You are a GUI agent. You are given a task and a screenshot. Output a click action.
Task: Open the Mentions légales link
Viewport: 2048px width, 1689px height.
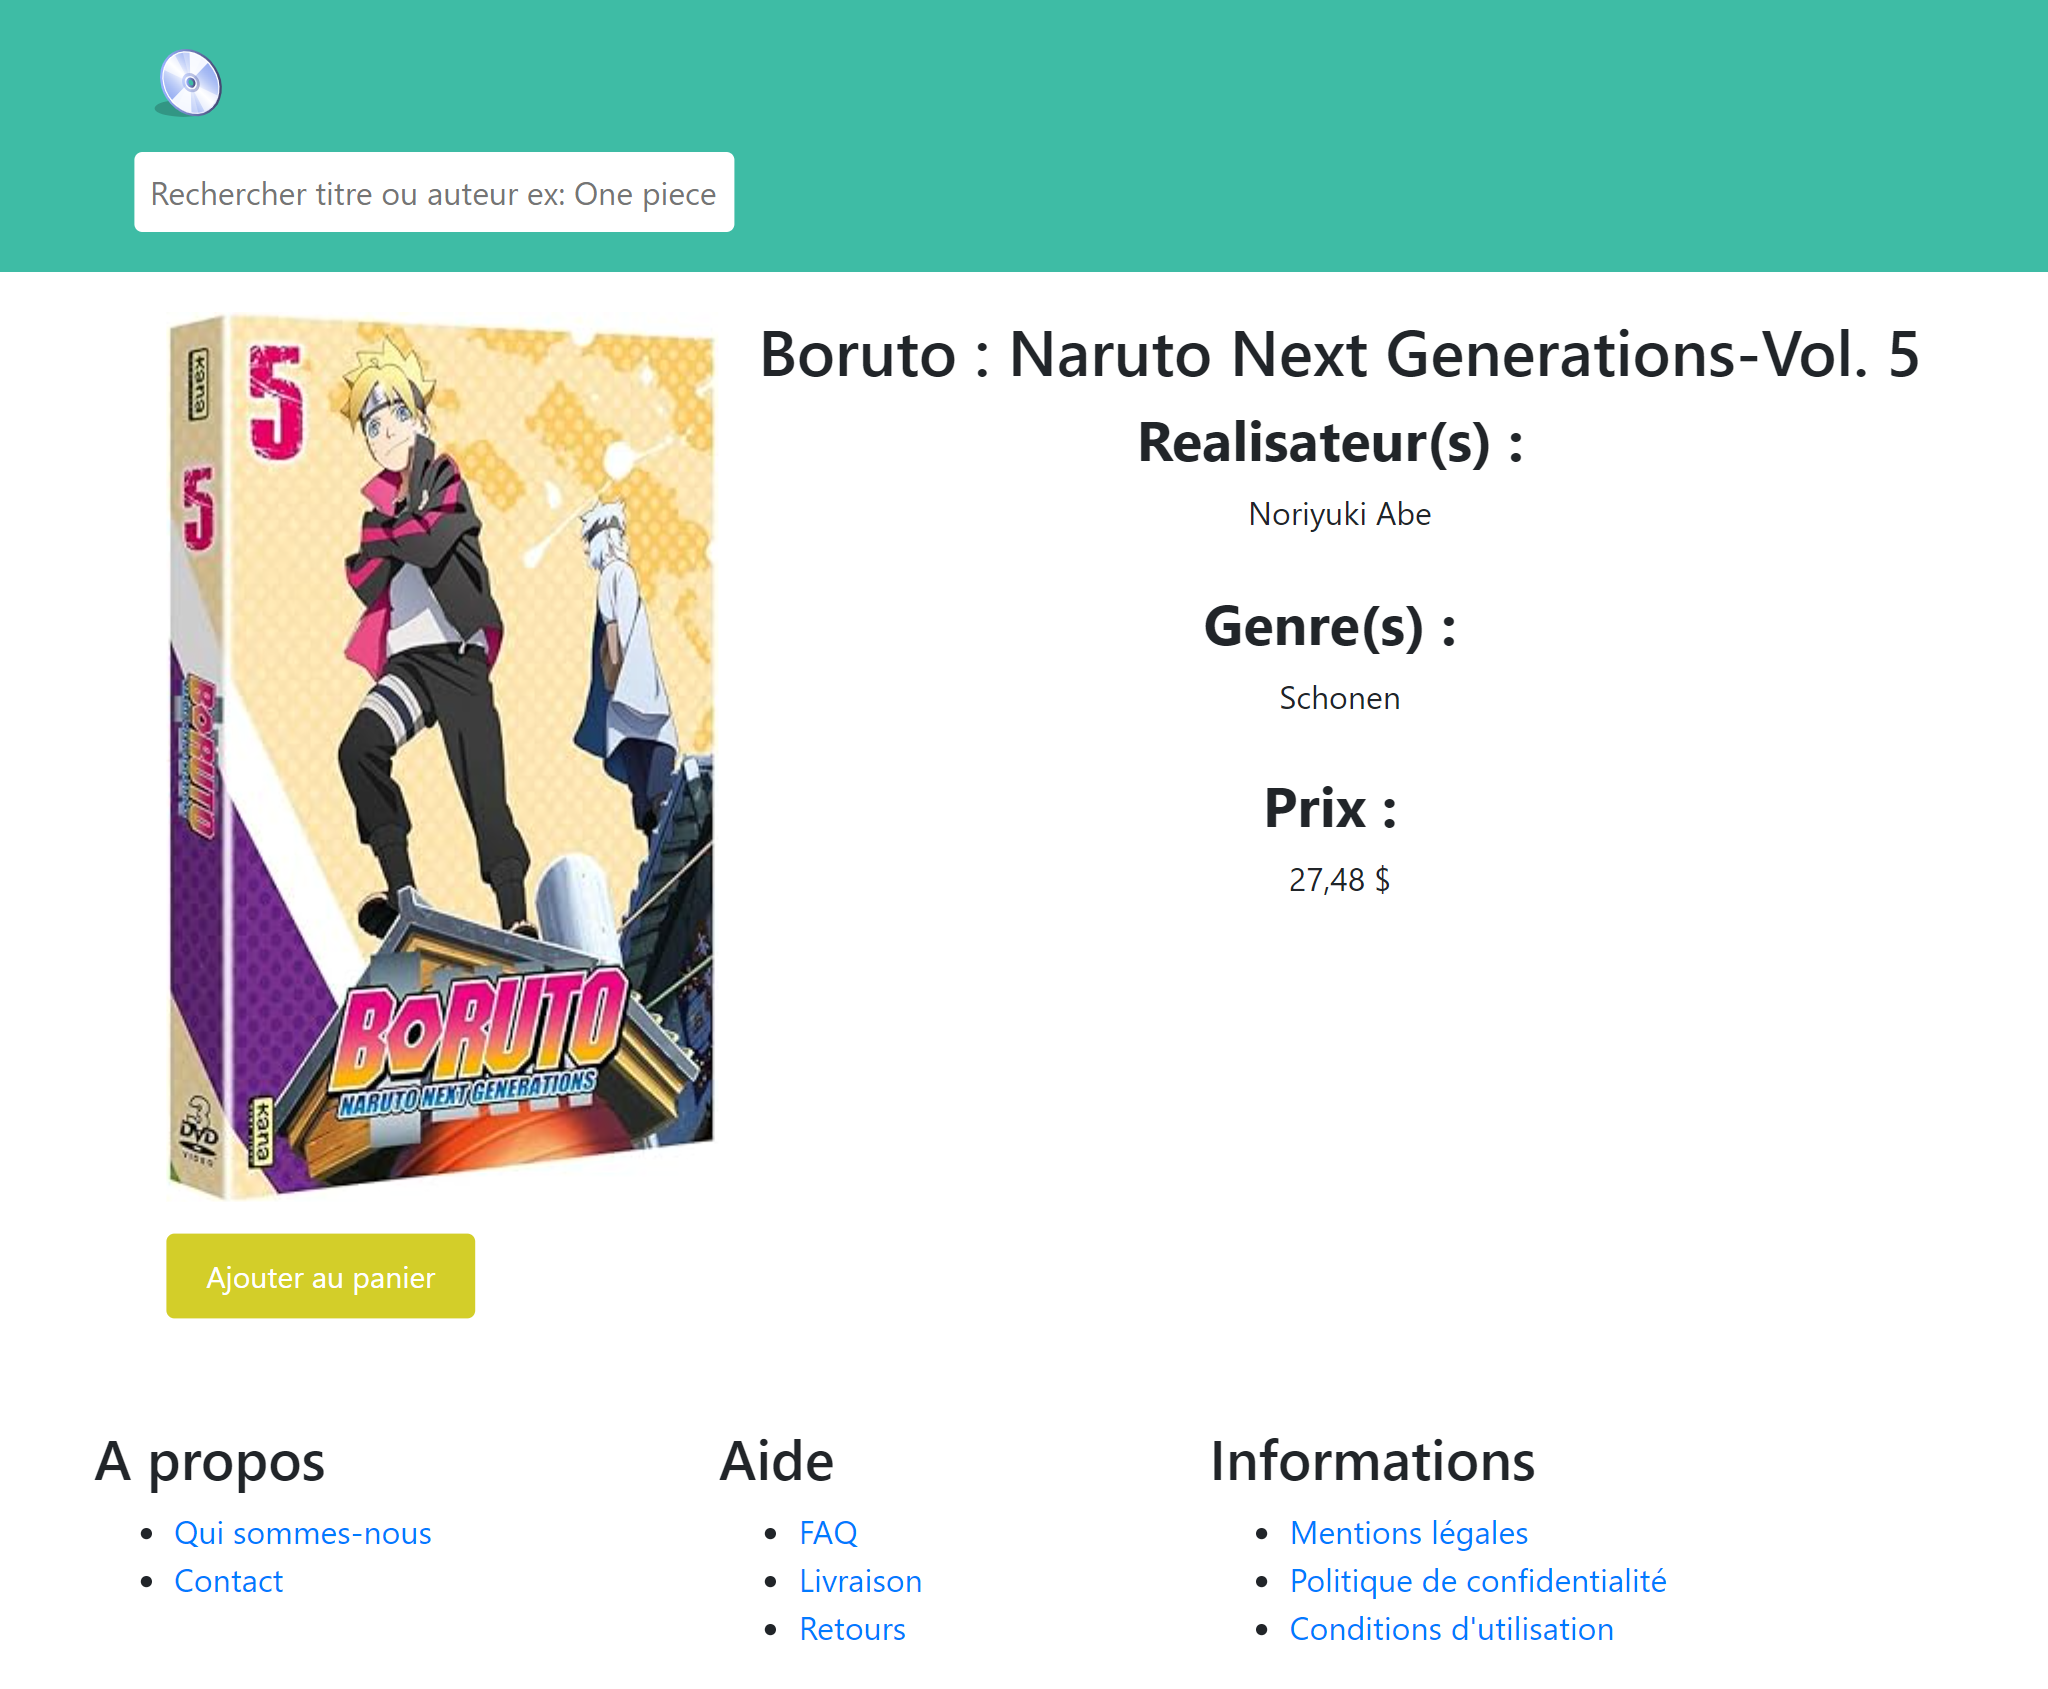tap(1408, 1533)
